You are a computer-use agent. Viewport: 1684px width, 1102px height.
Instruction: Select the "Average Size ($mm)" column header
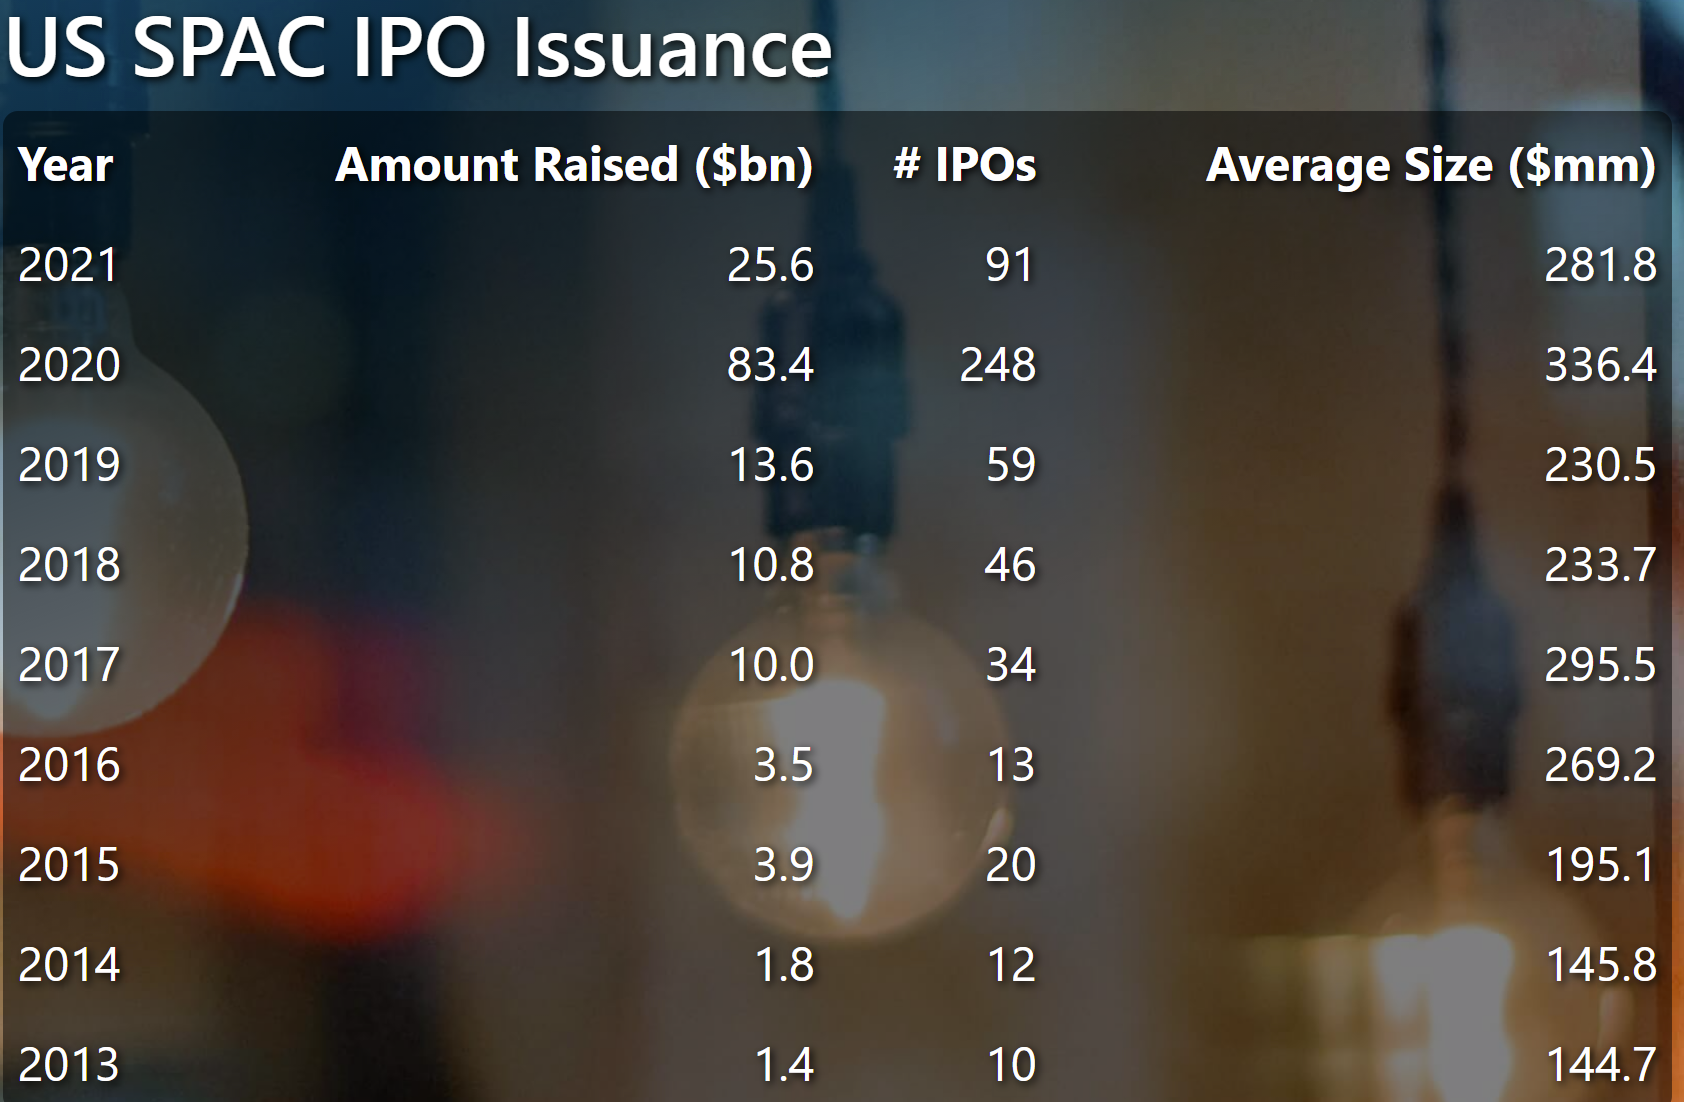click(x=1430, y=165)
